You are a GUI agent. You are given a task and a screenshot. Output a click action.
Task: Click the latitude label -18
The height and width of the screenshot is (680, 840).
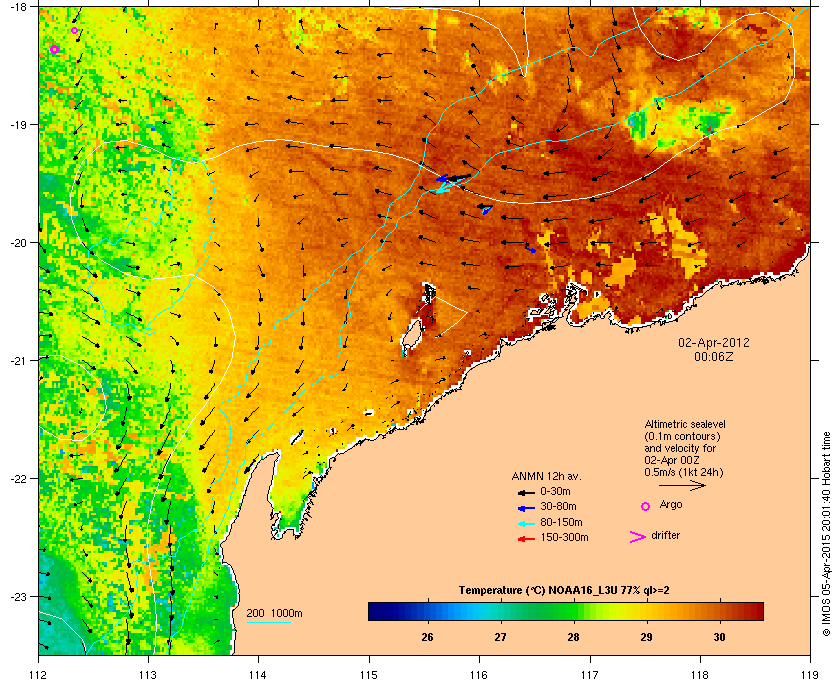(18, 7)
